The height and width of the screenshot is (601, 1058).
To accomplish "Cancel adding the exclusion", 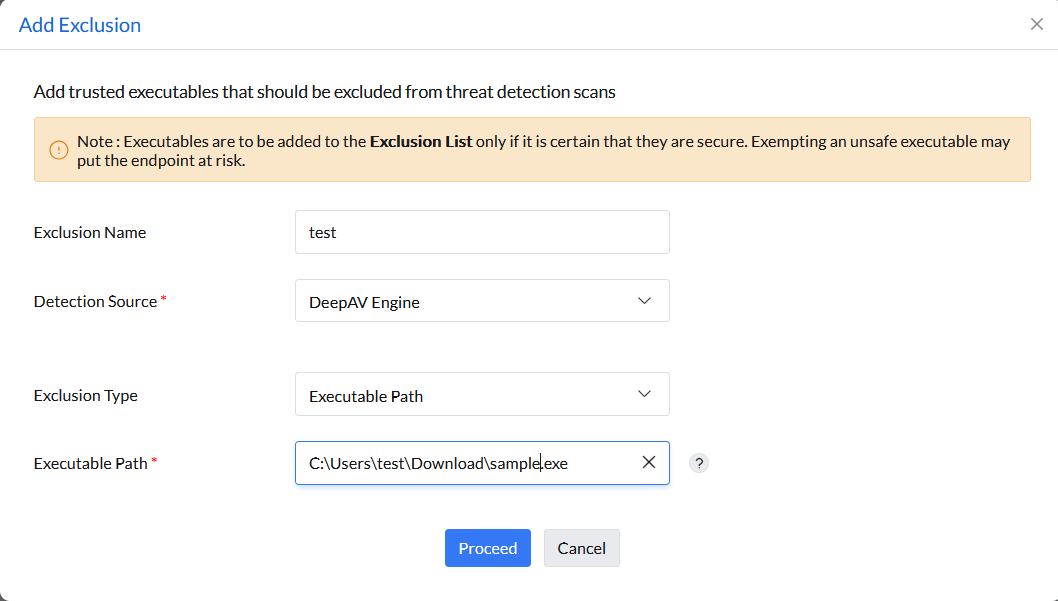I will (581, 548).
